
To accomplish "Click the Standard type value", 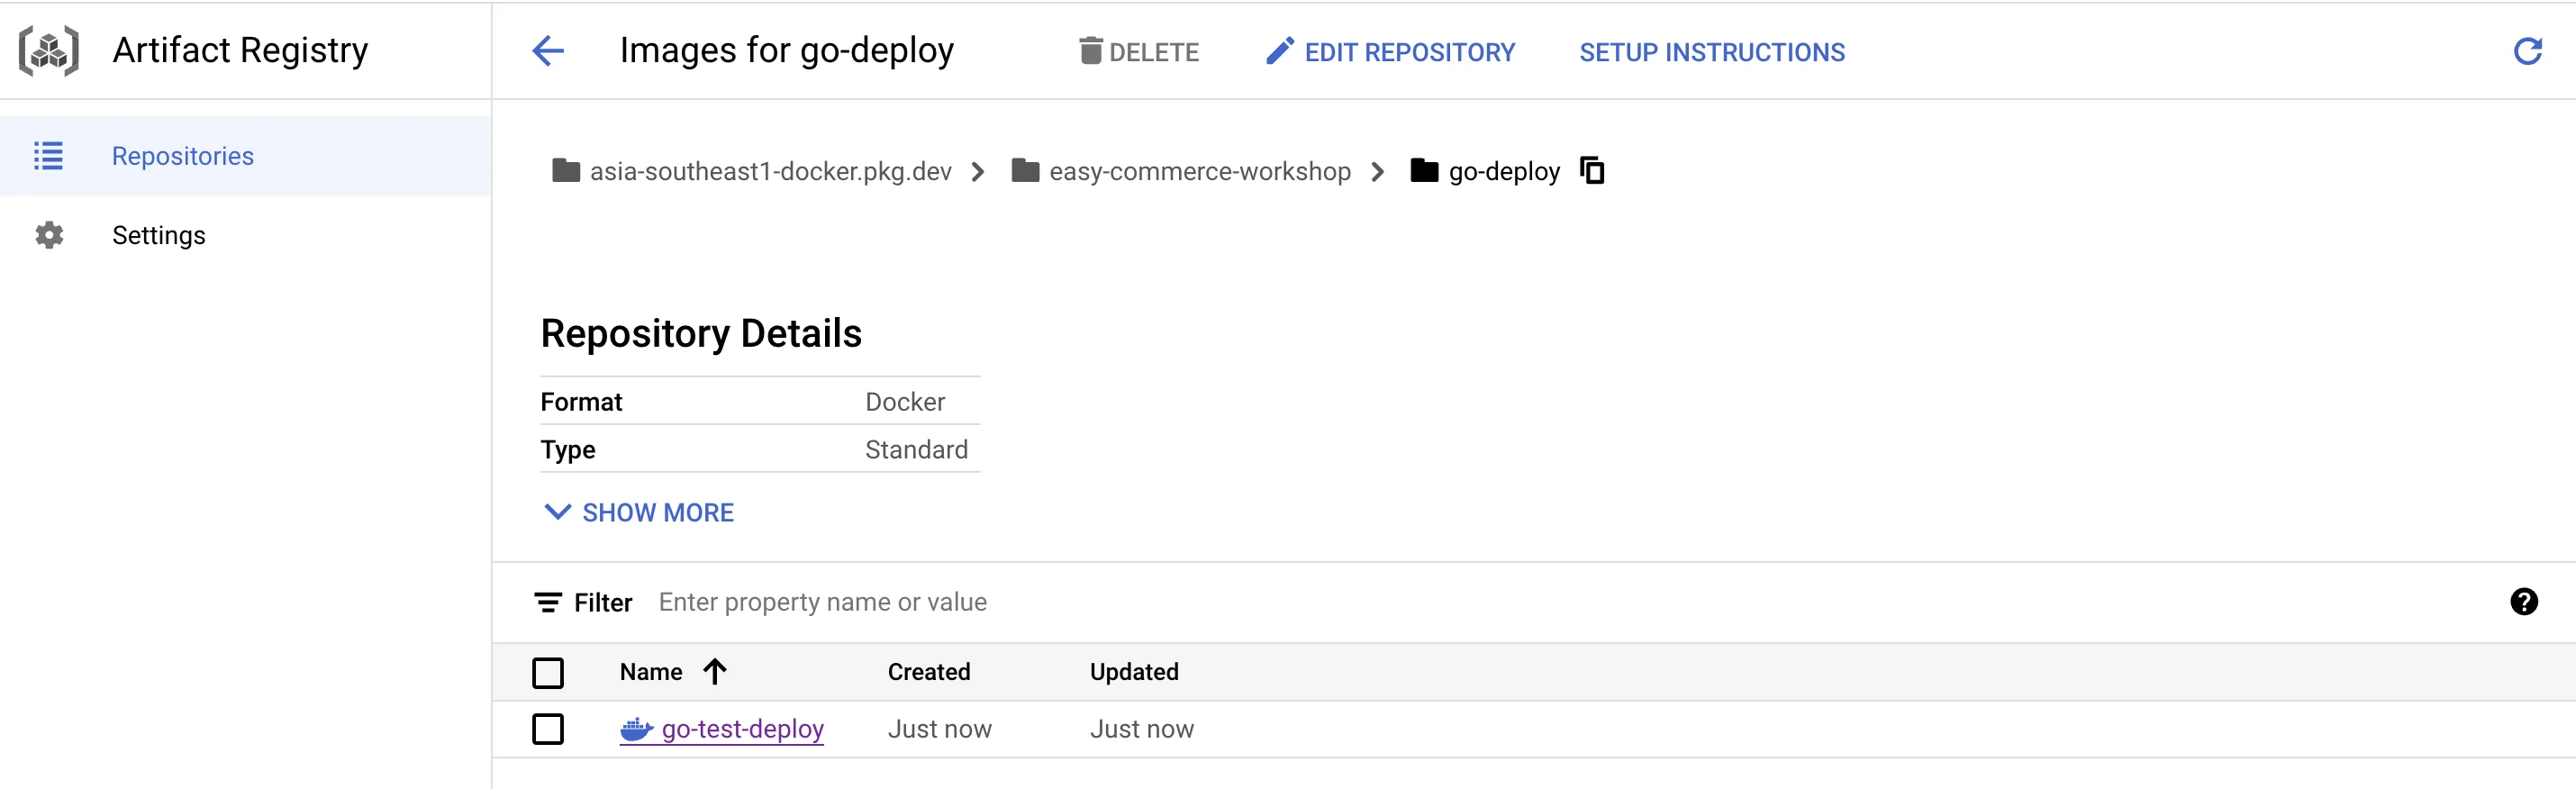I will click(916, 450).
